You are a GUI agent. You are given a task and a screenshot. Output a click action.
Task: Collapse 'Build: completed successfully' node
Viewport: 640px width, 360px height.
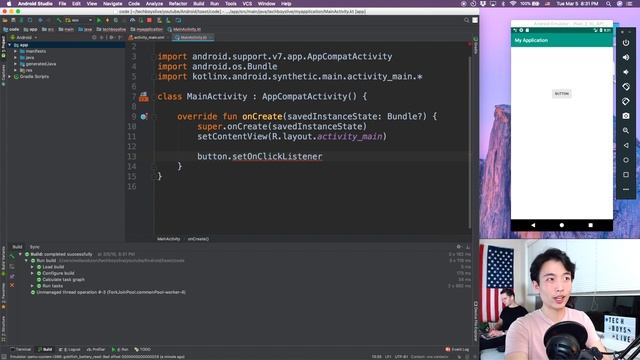[x=20, y=254]
